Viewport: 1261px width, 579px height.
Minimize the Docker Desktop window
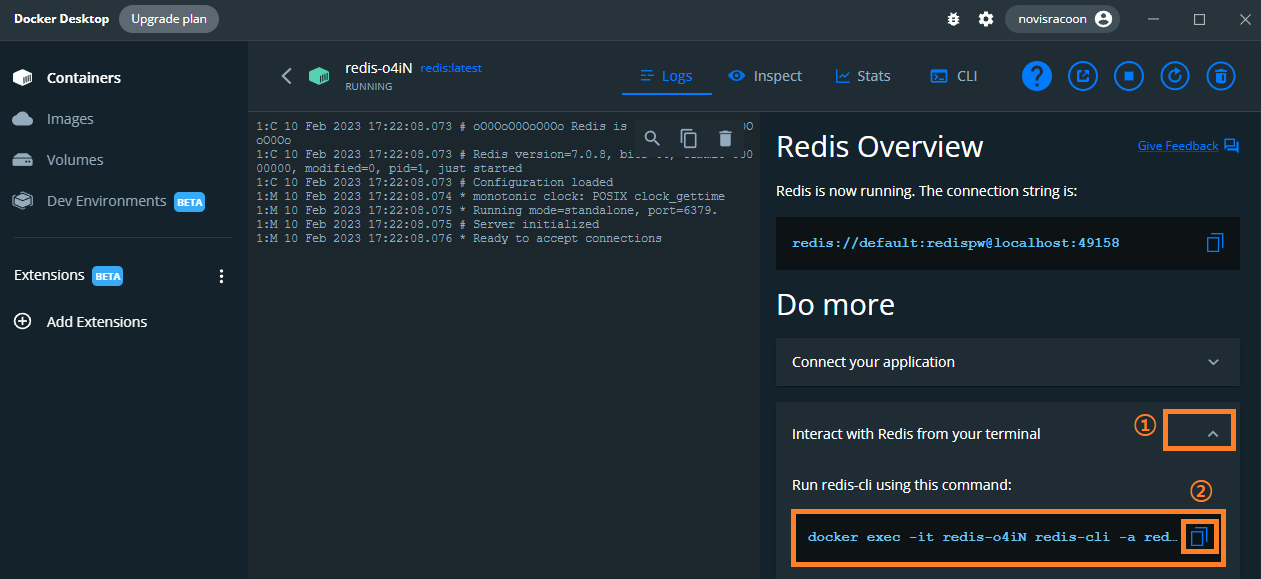pos(1154,19)
